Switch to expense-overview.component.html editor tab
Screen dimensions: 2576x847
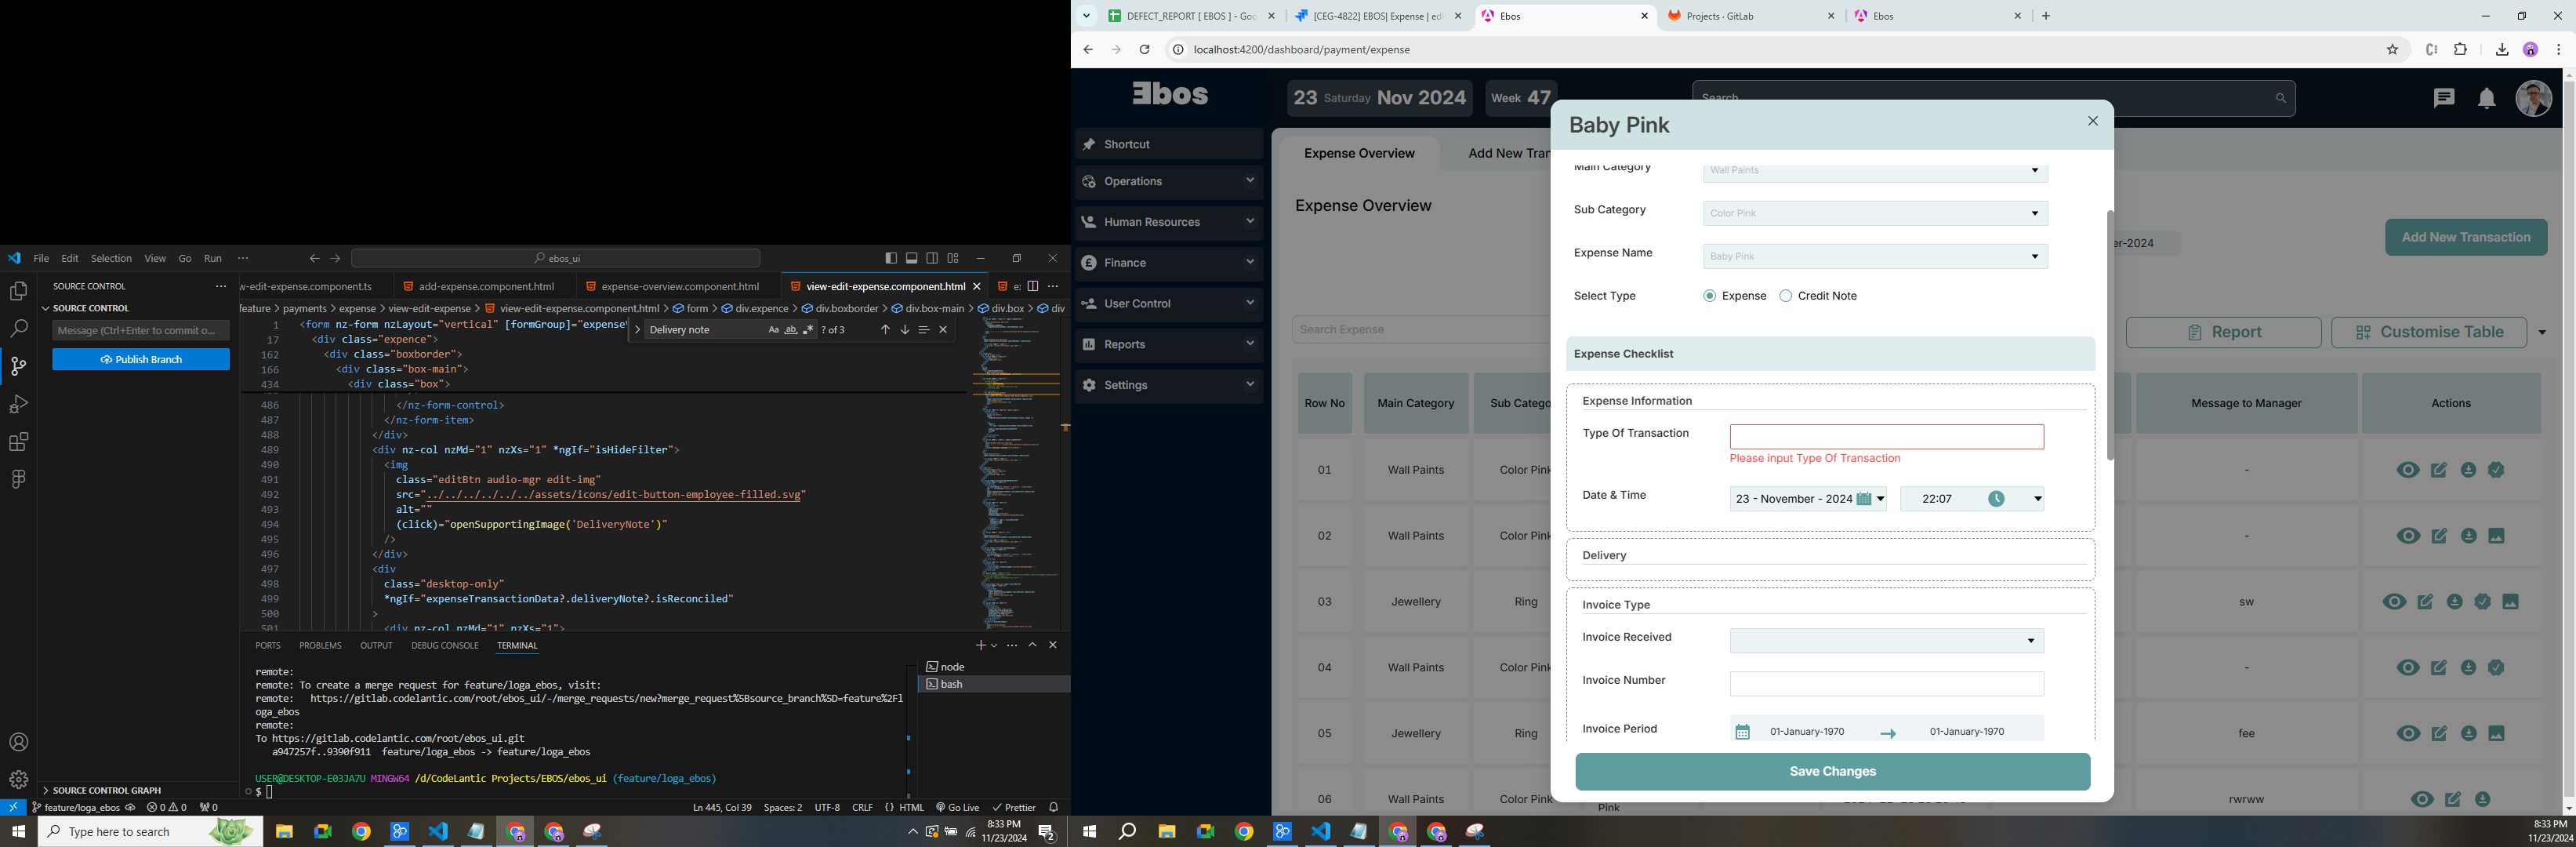[x=680, y=287]
